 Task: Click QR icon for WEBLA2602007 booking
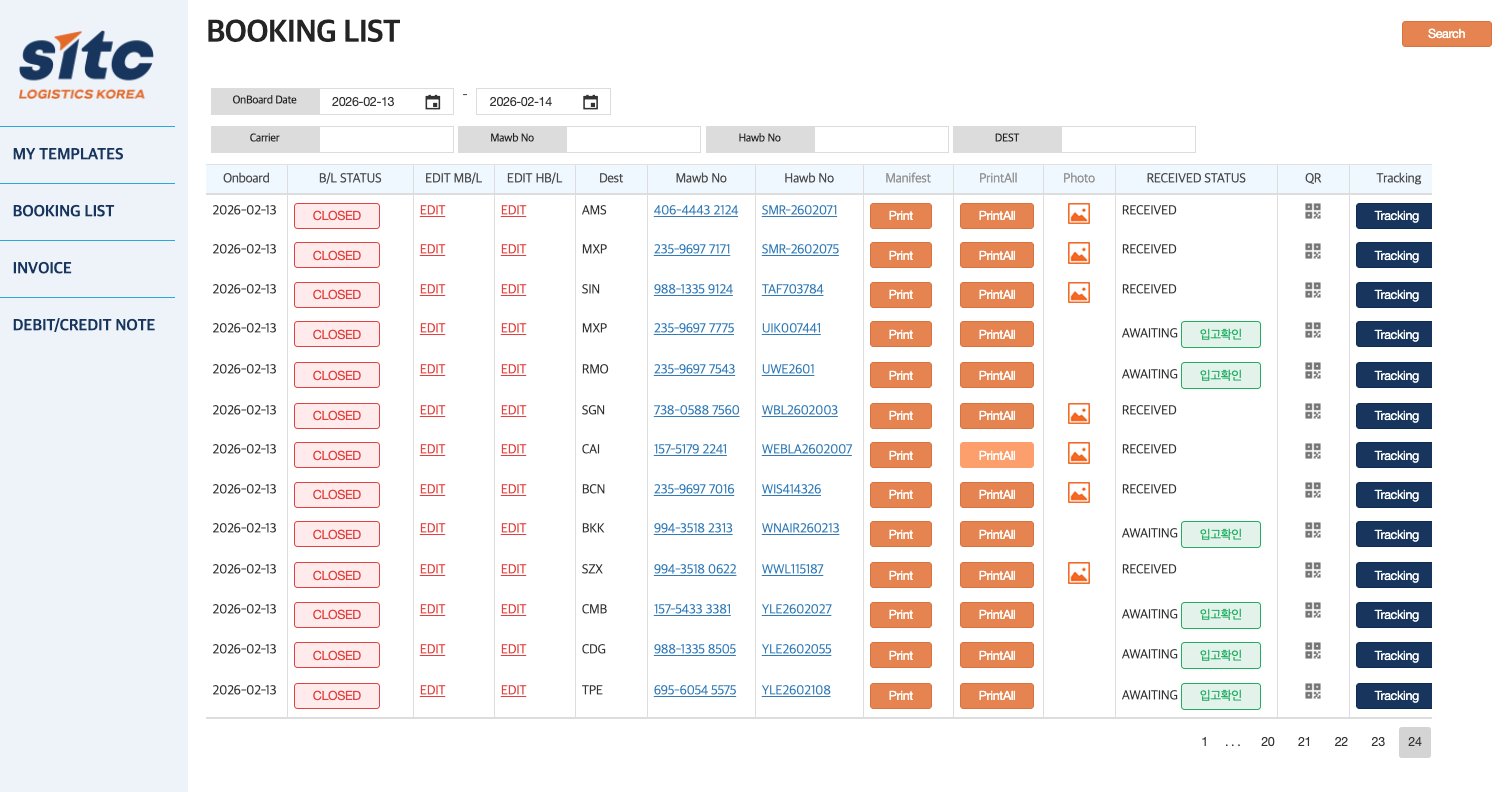coord(1313,451)
